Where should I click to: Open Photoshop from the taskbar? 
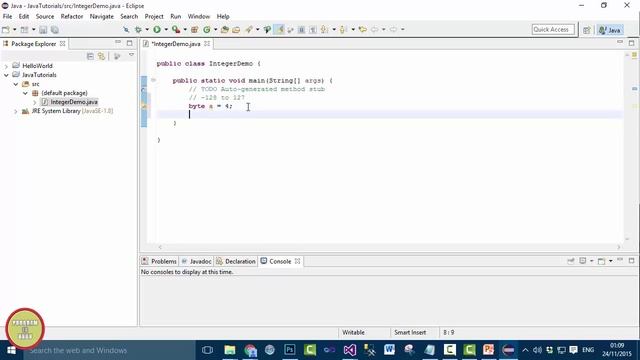click(x=290, y=350)
